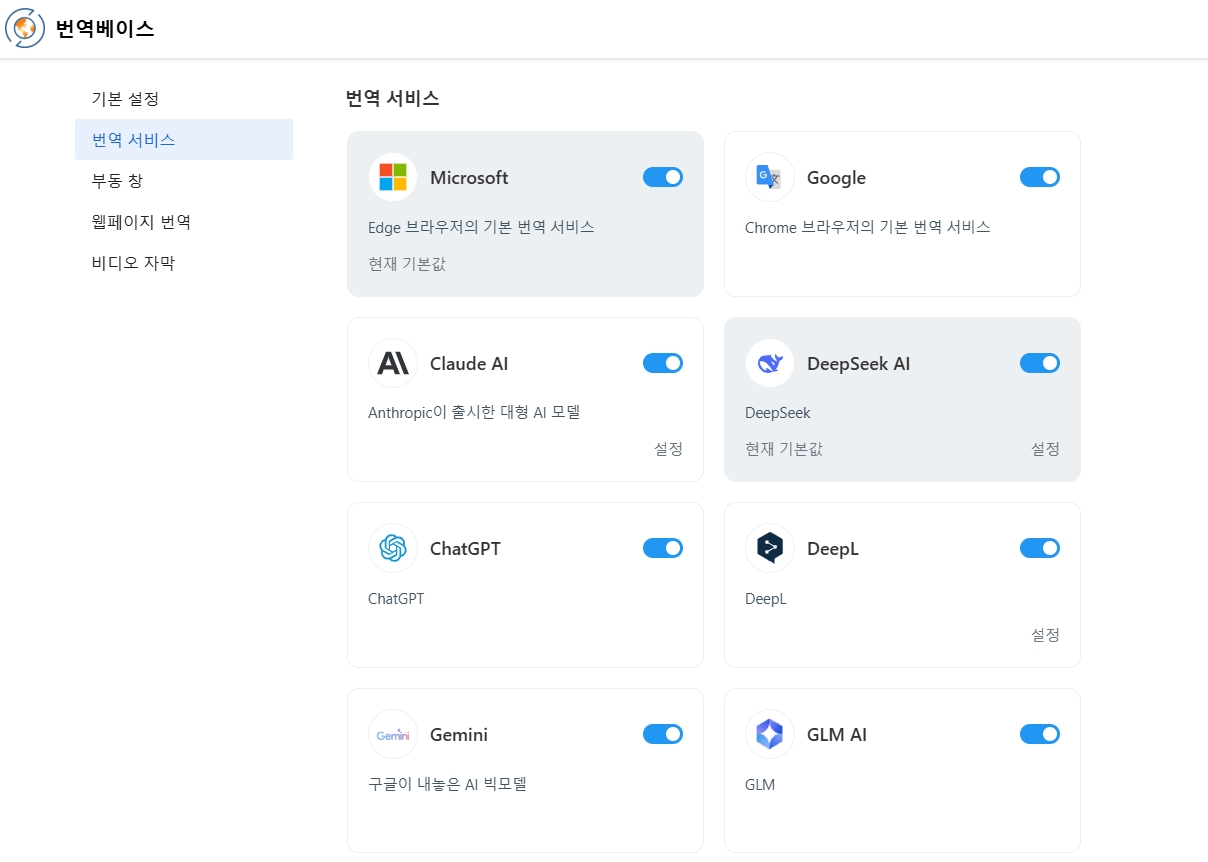1208x862 pixels.
Task: Click the 번역 서비스 page heading
Action: point(392,98)
